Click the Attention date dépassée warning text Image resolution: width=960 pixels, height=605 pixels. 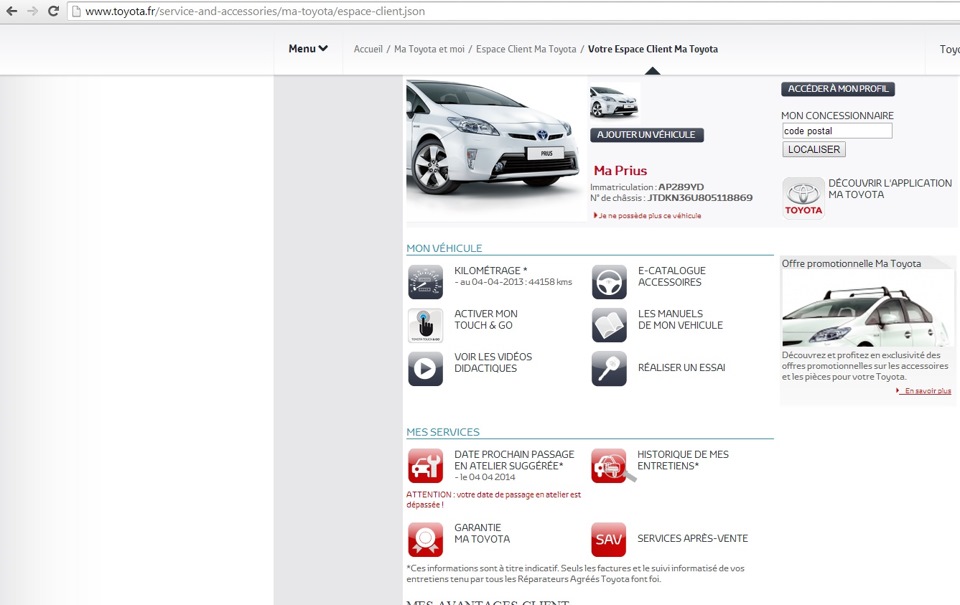coord(493,500)
